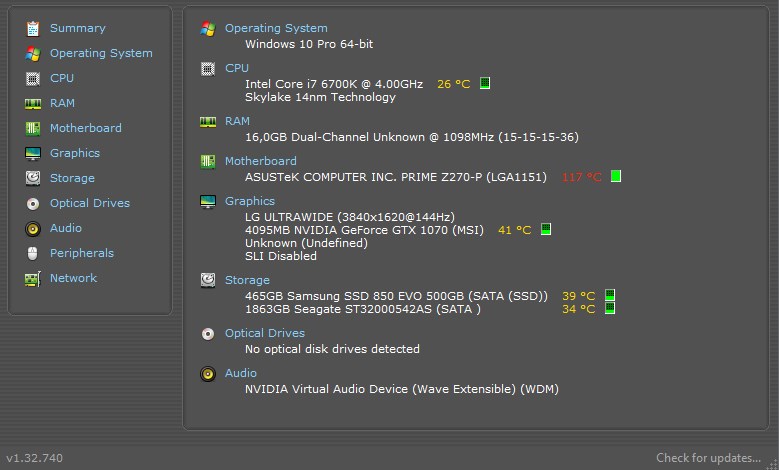Viewport: 779px width, 470px height.
Task: Click LG ULTRAWIDE (3840x1620@144Hz) line
Action: click(x=350, y=217)
